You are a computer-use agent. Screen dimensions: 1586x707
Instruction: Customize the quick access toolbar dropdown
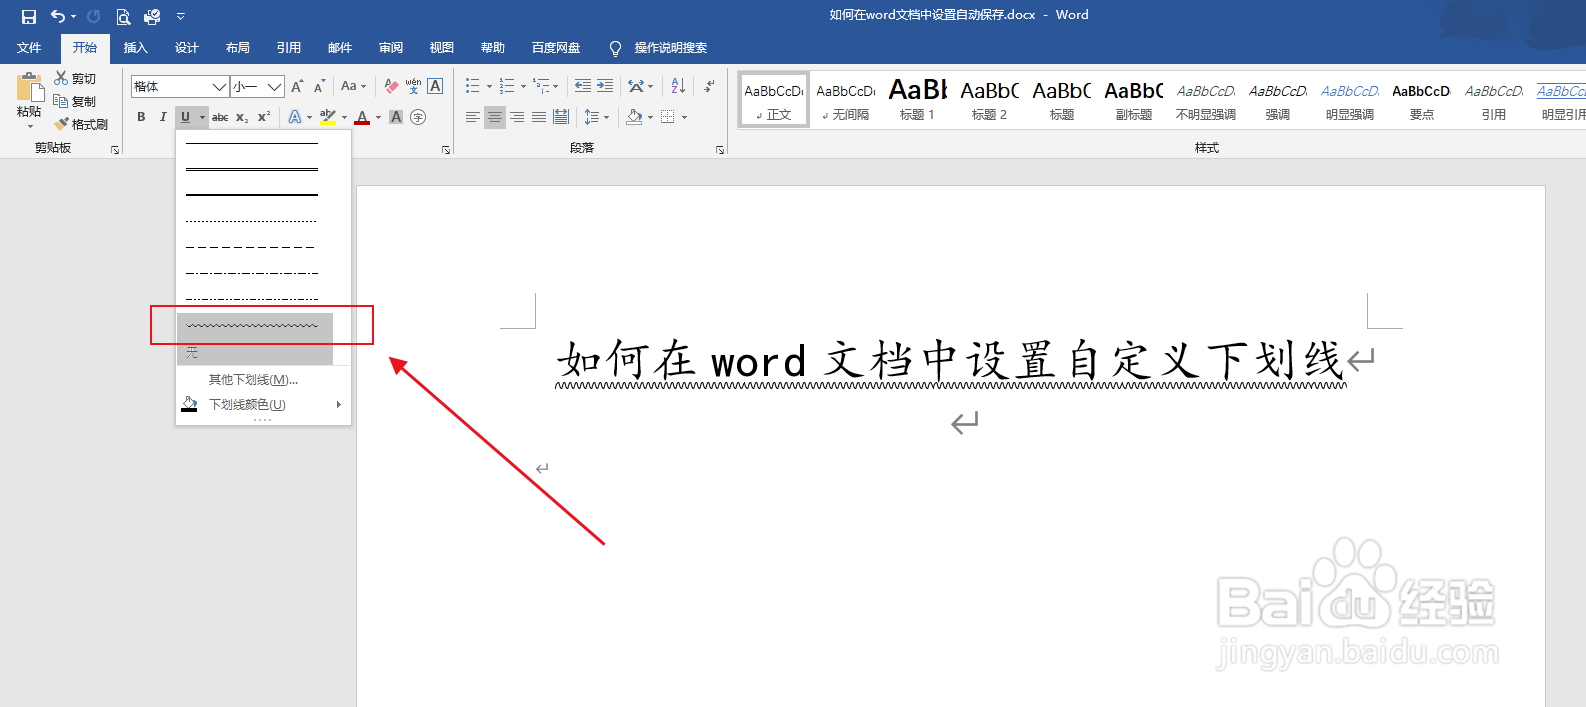pos(181,16)
